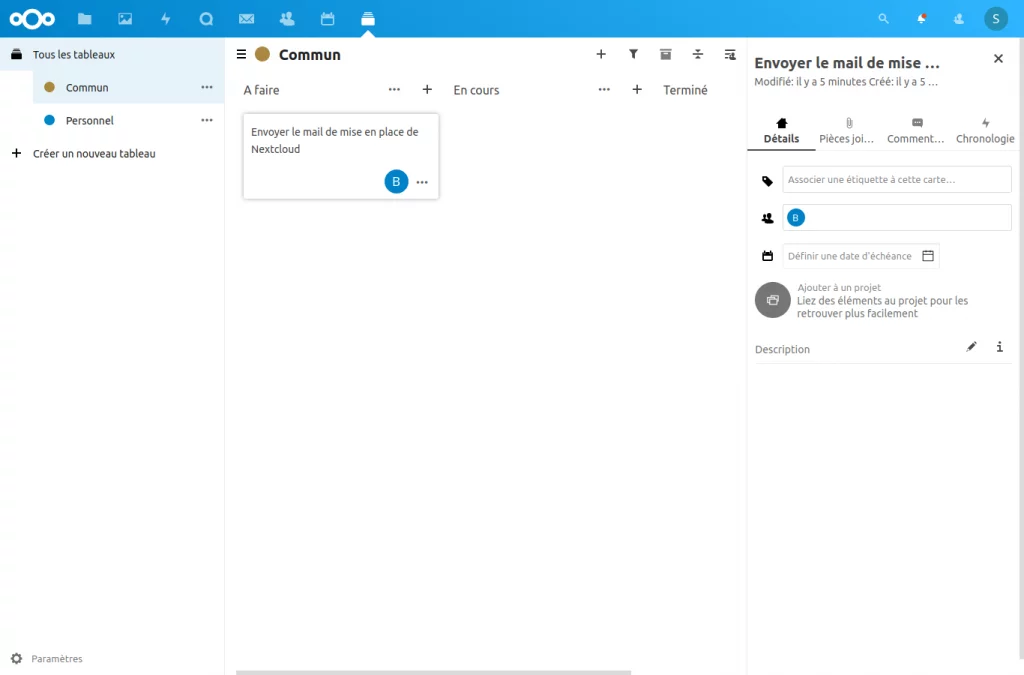The height and width of the screenshot is (675, 1024).
Task: Click the Personnel blue color dot
Action: 49,120
